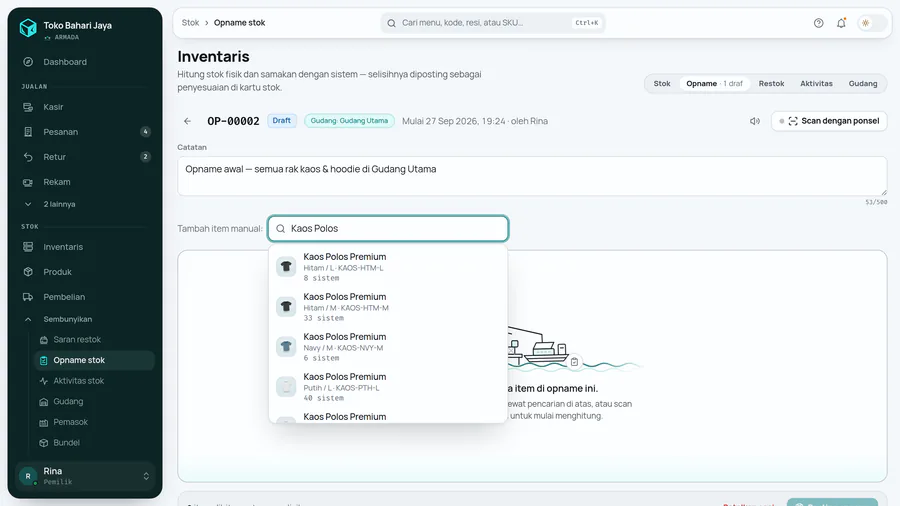Screen dimensions: 900x506
Task: Click the global search field
Action: pyautogui.click(x=492, y=23)
